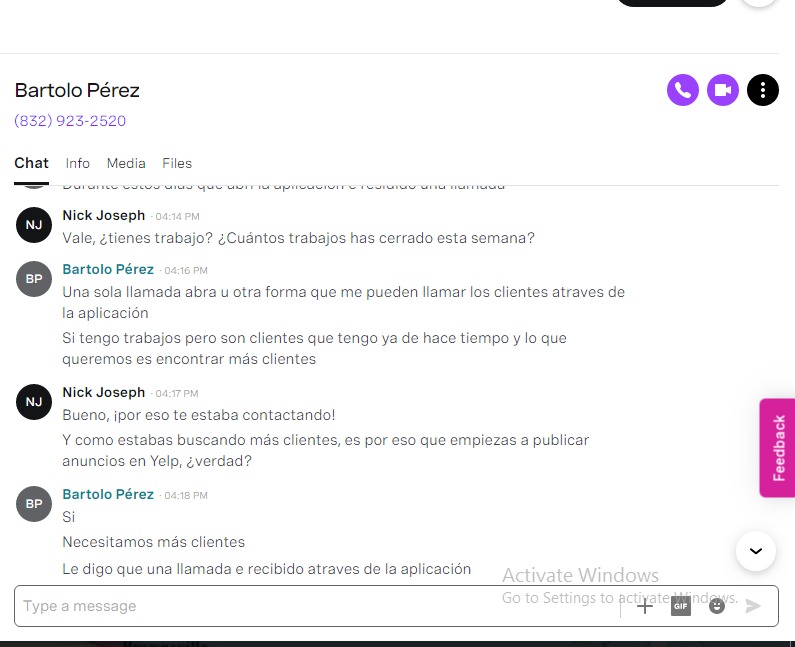Start a video call with Bartolo Pérez
The height and width of the screenshot is (647, 795).
point(722,90)
